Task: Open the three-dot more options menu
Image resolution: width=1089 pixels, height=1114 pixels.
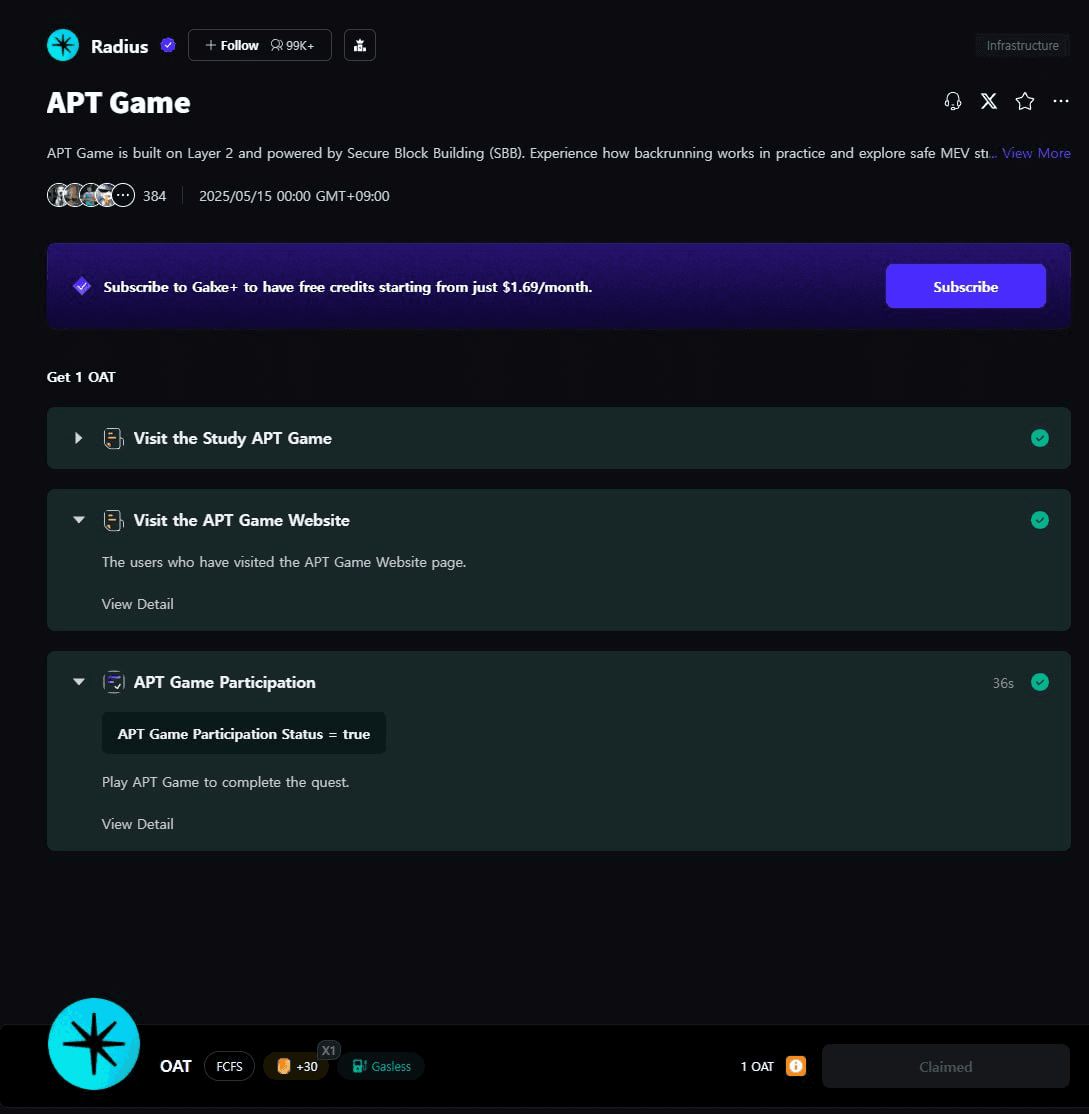Action: [x=1061, y=102]
